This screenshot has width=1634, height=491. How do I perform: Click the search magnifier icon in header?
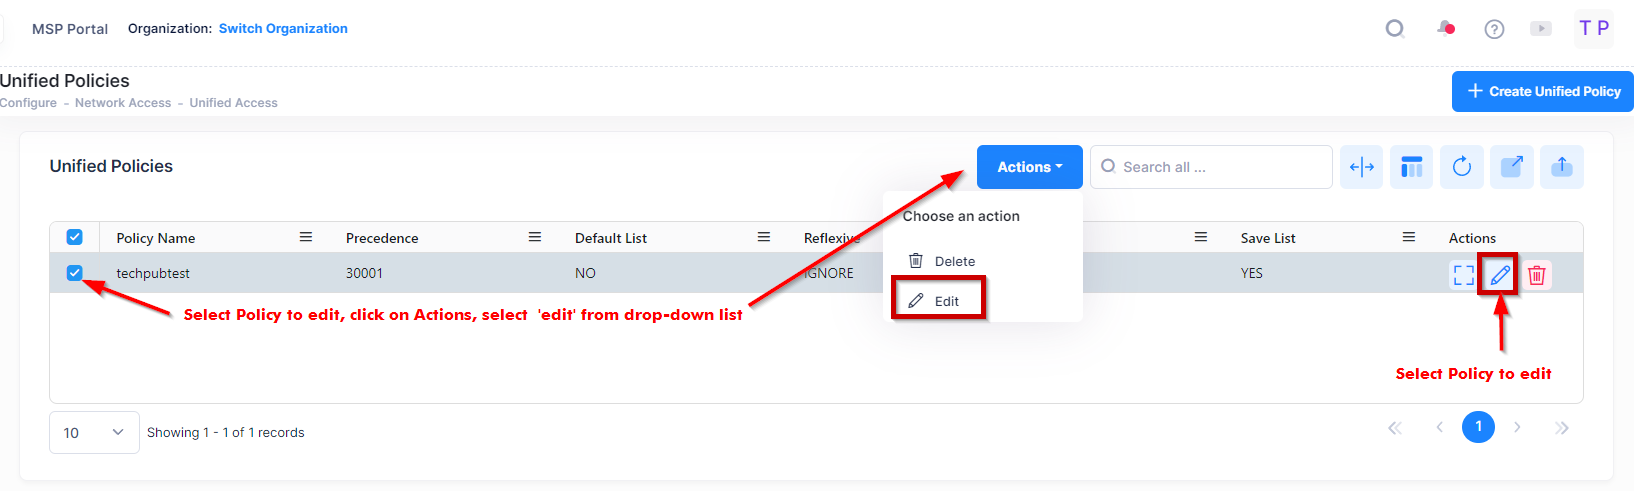1394,29
